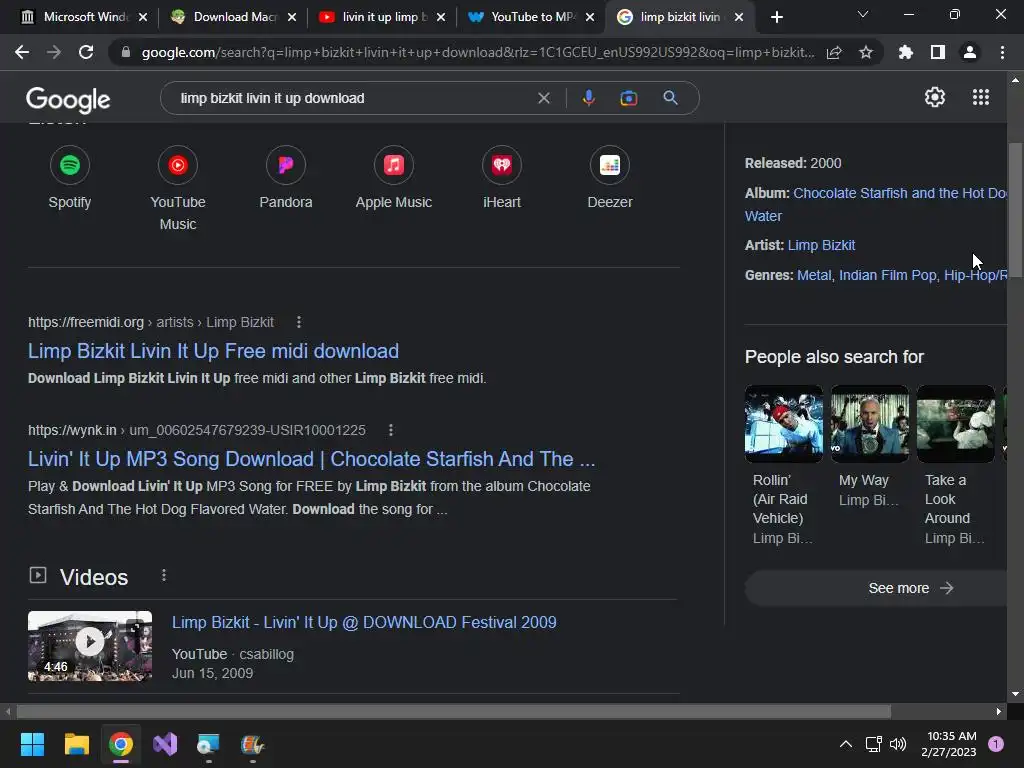Open more options for wynk.in result
This screenshot has width=1024, height=768.
[391, 430]
